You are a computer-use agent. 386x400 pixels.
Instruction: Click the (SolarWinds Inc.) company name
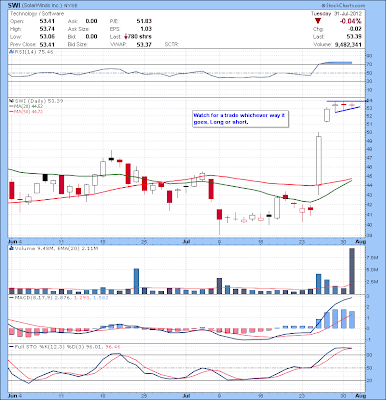point(41,6)
